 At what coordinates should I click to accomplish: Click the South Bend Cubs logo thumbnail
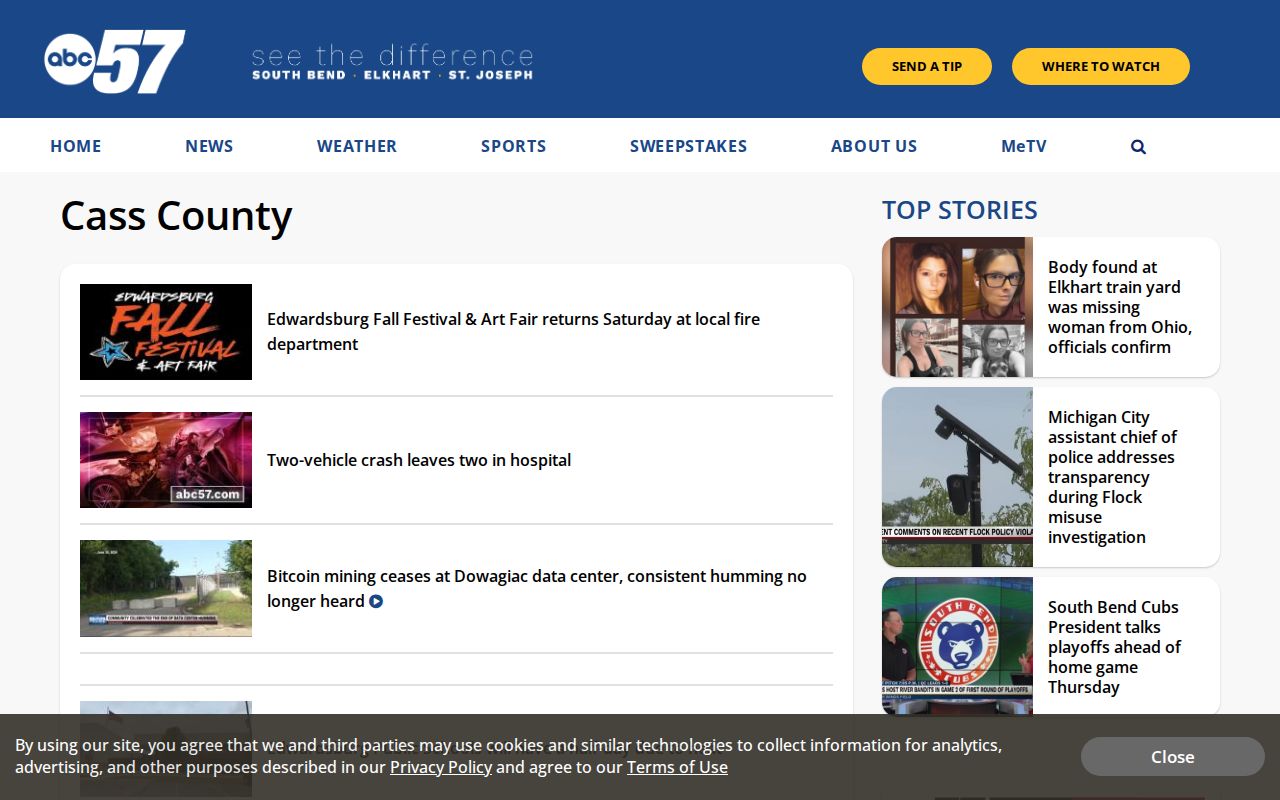pyautogui.click(x=957, y=646)
